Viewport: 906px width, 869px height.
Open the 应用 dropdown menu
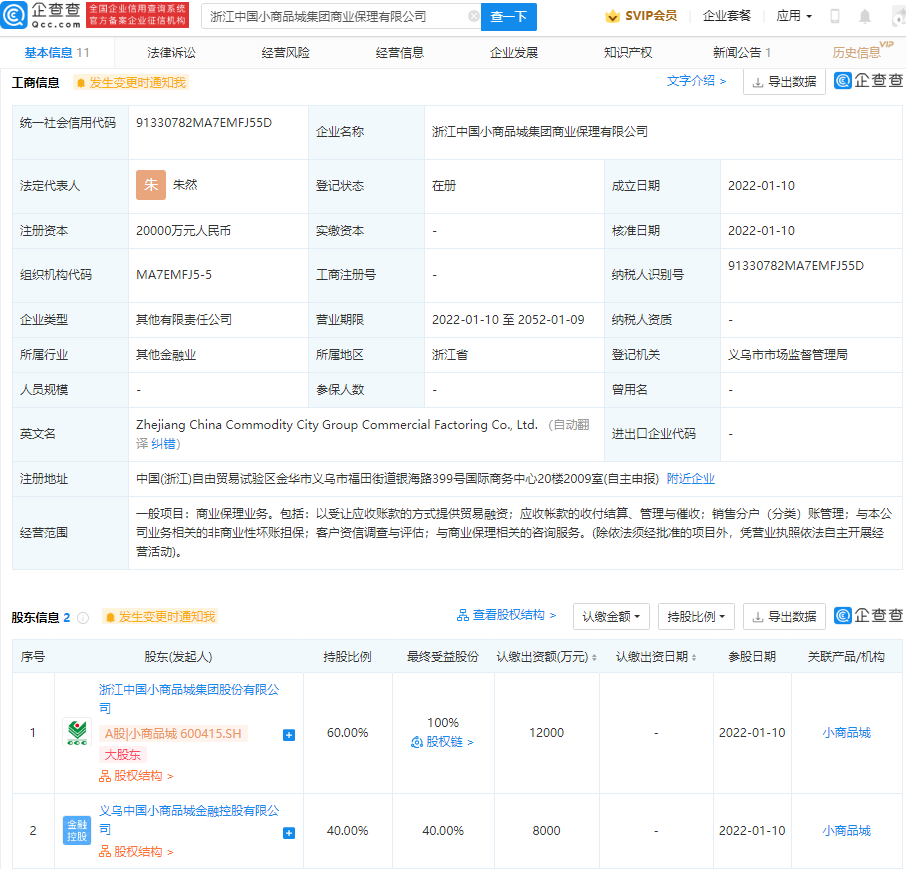794,16
